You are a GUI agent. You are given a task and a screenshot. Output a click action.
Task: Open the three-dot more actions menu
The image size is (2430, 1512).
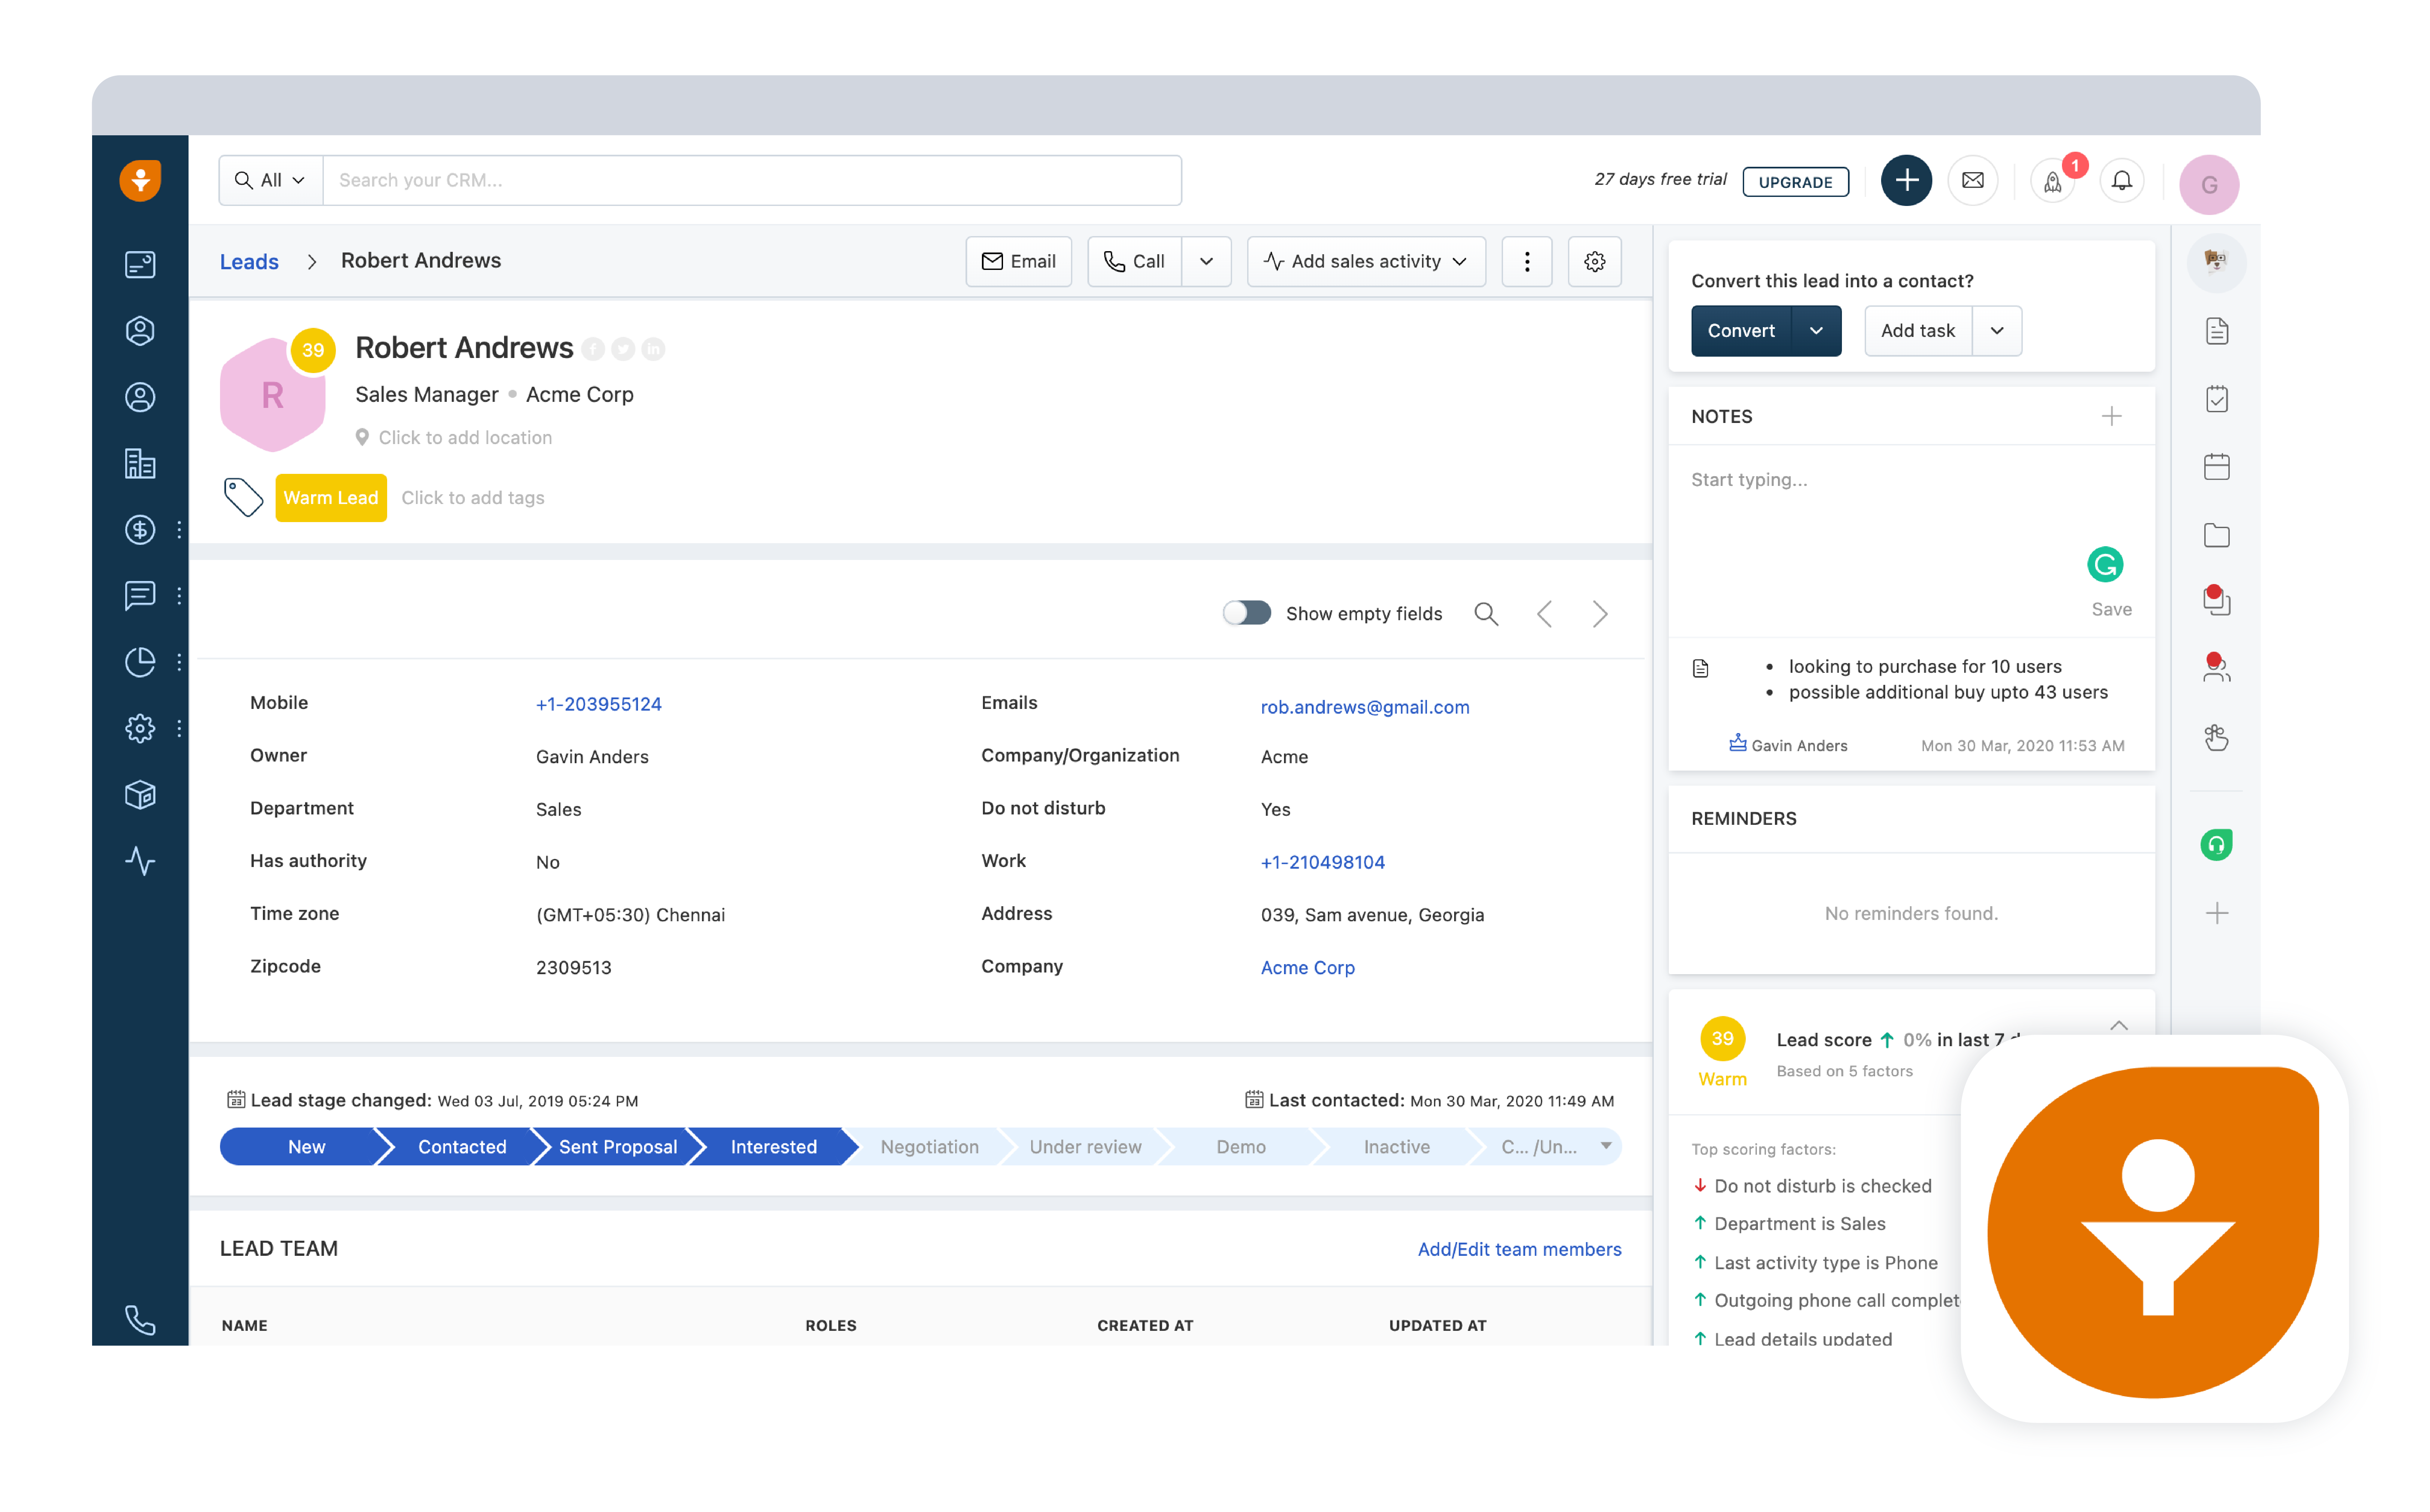[1527, 262]
